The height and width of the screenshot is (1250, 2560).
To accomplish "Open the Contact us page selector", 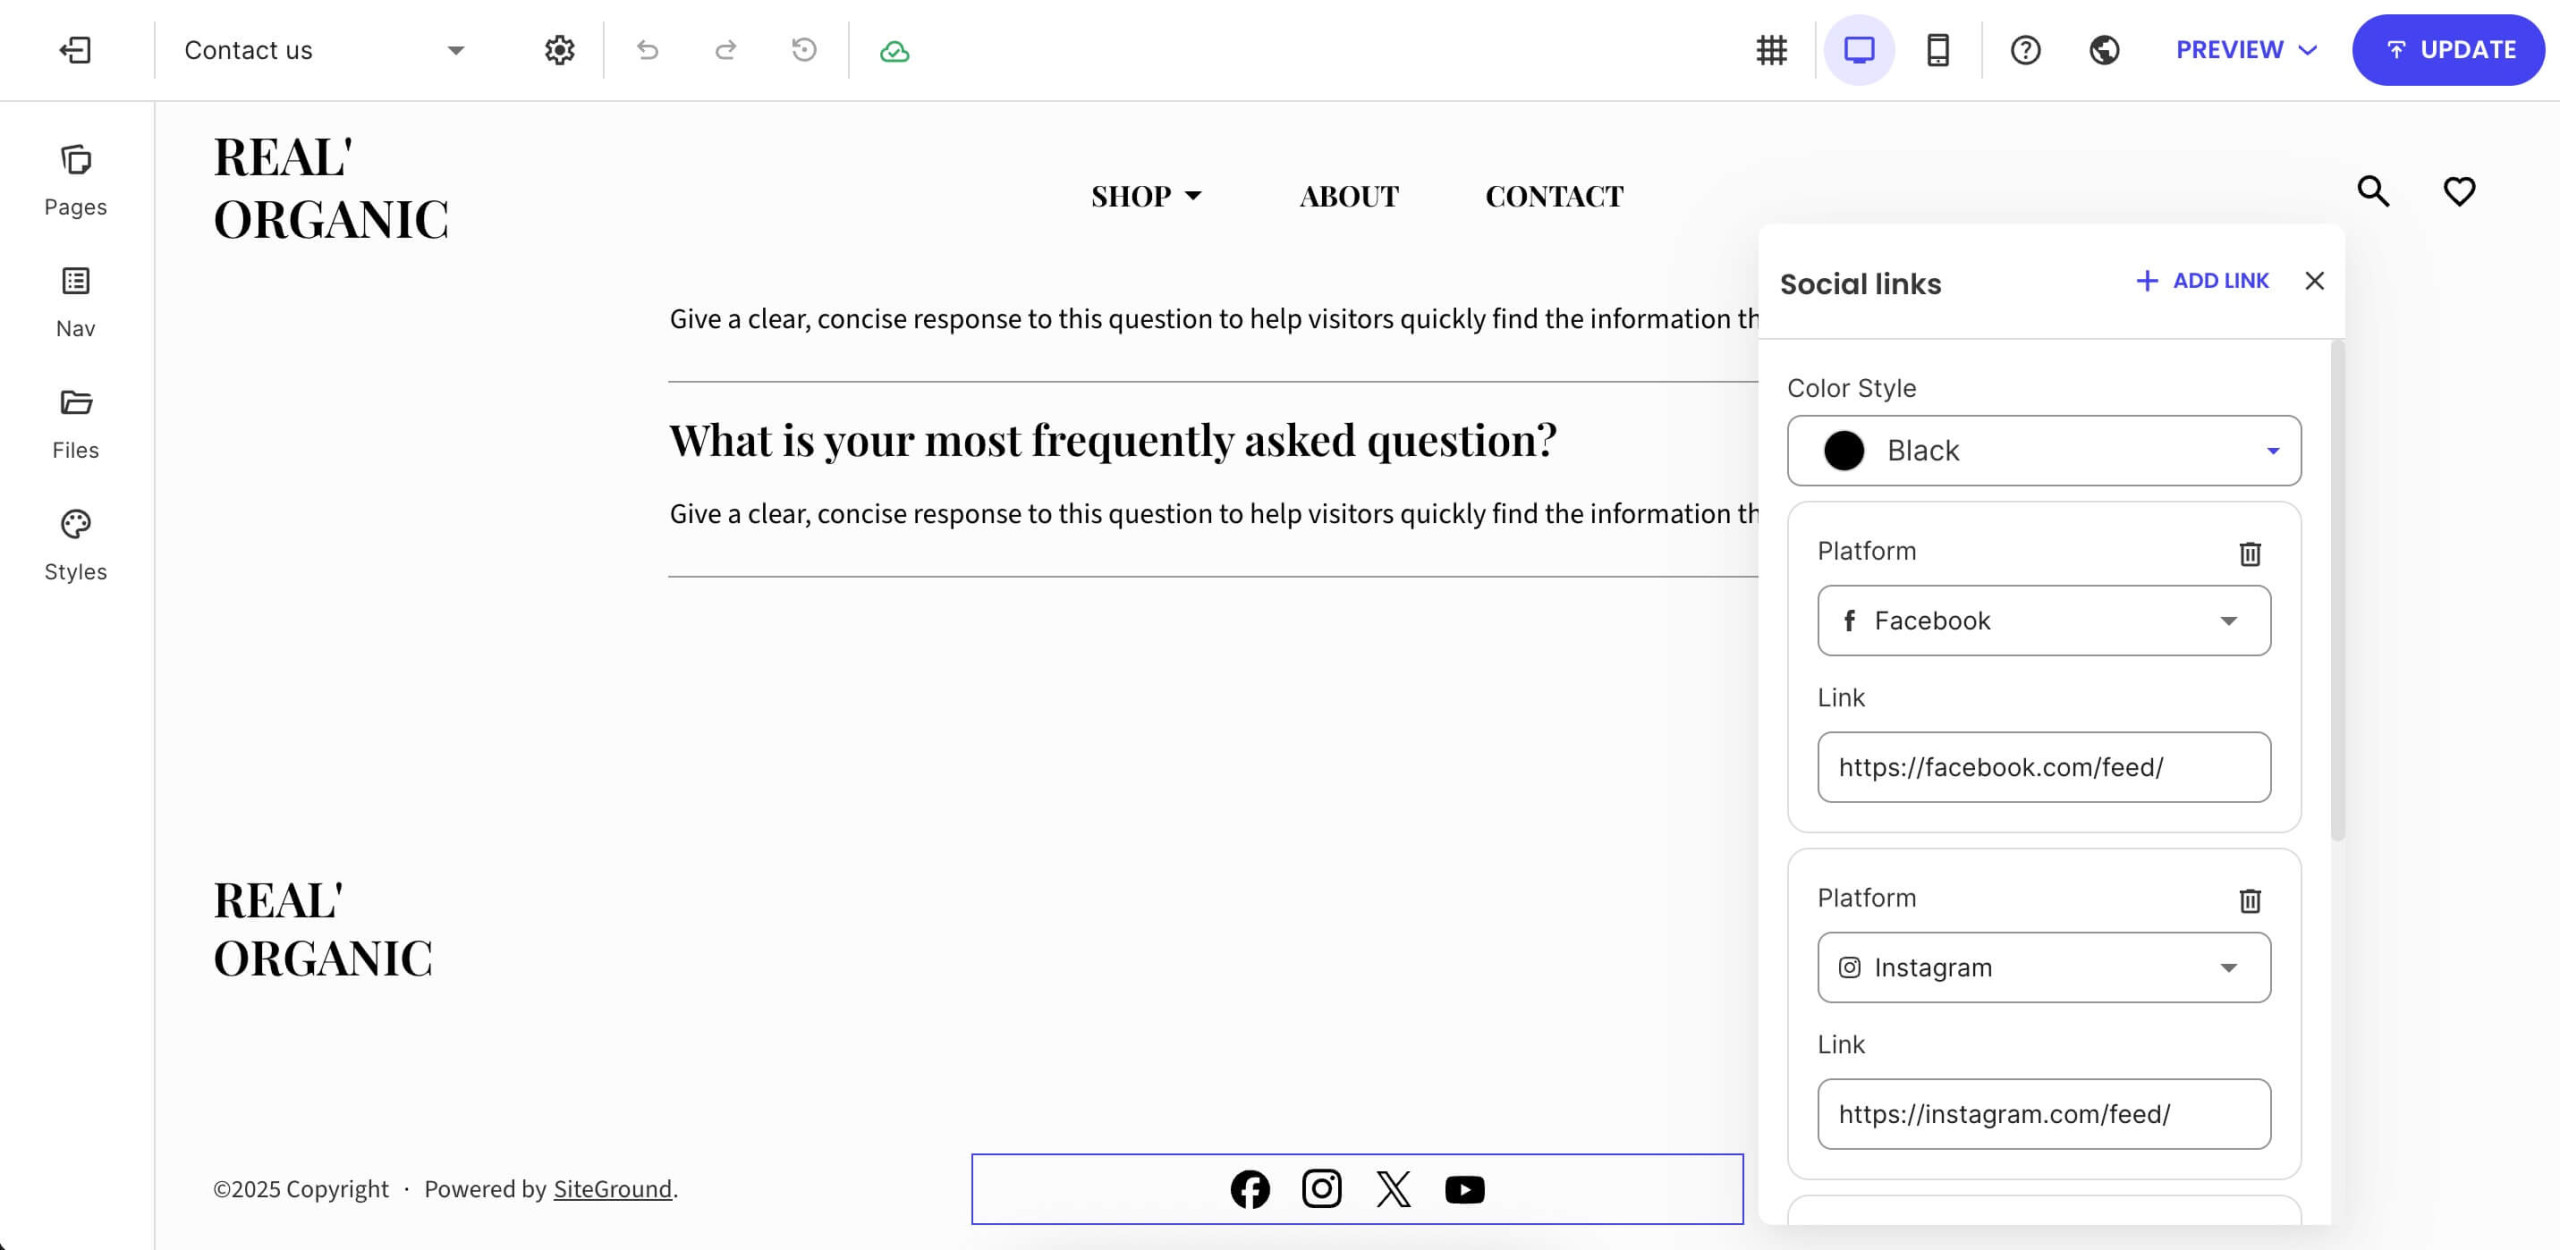I will (325, 50).
